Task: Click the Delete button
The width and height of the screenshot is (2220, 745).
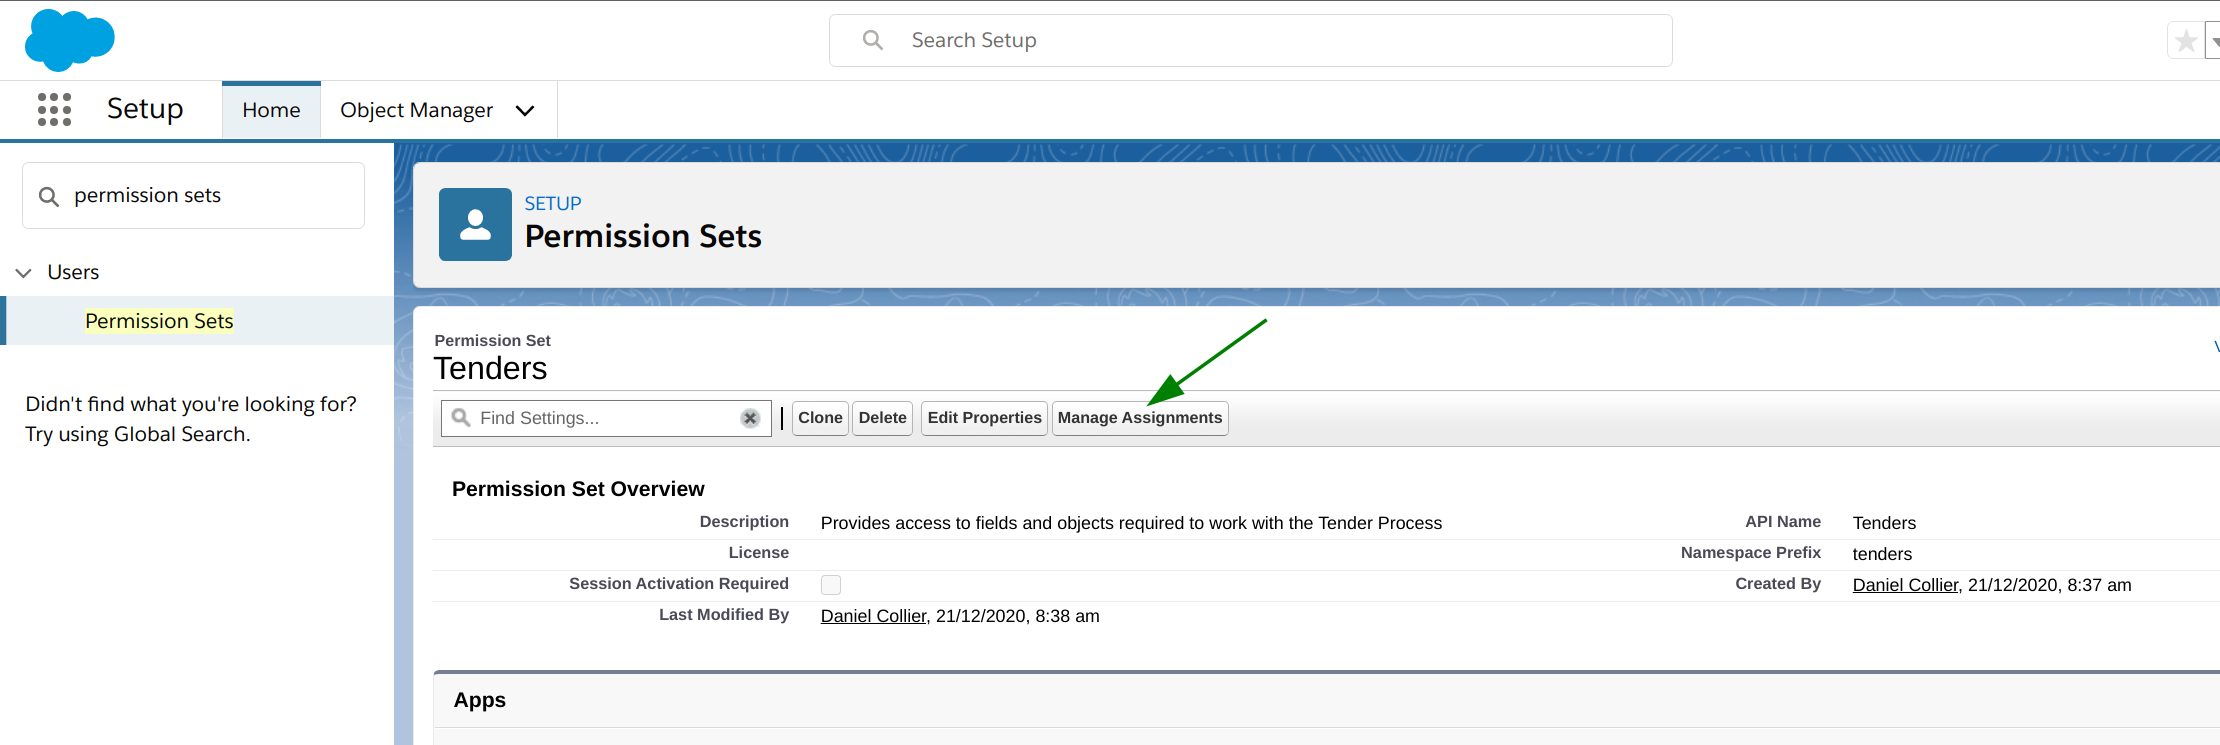Action: 882,418
